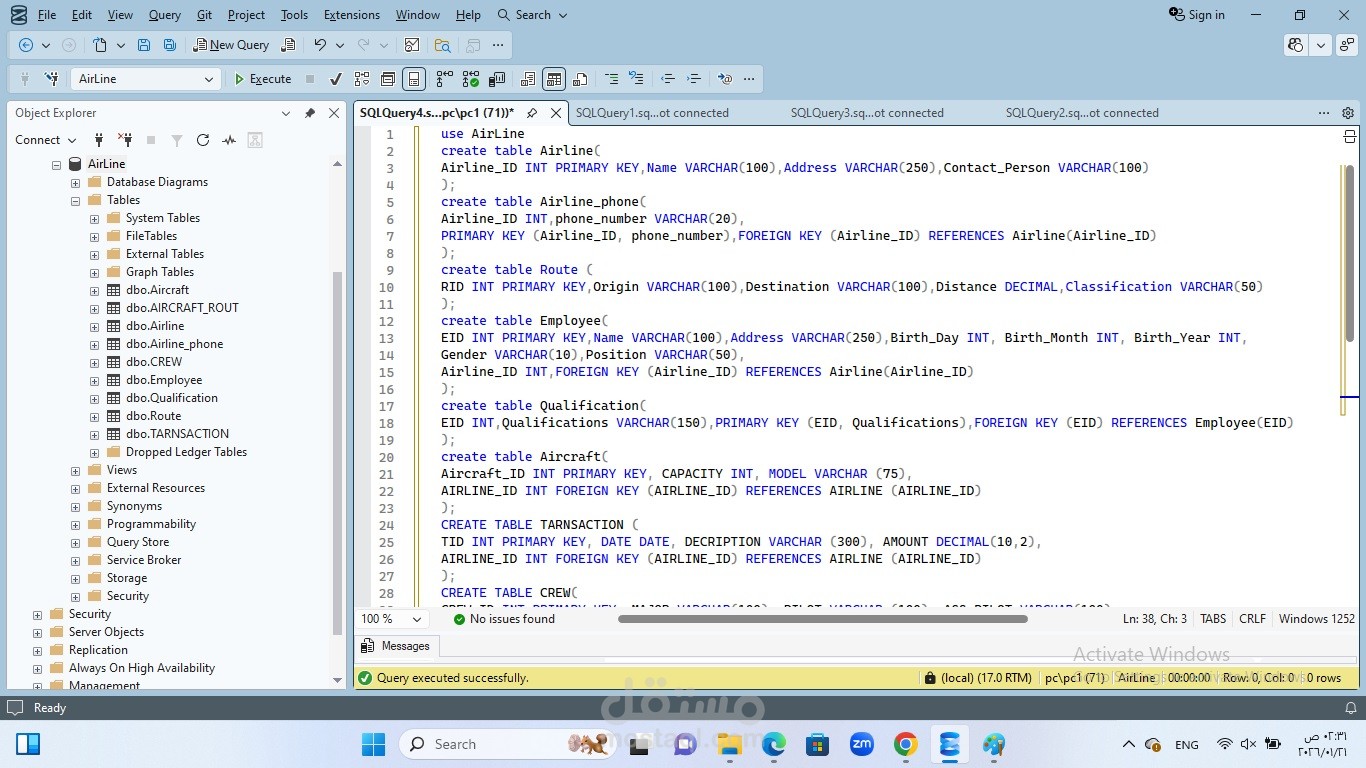This screenshot has width=1366, height=768.
Task: Click the New Query button
Action: coord(231,45)
